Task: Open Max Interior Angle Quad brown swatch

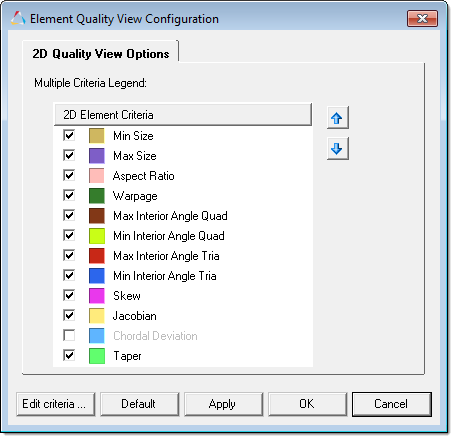Action: click(97, 216)
